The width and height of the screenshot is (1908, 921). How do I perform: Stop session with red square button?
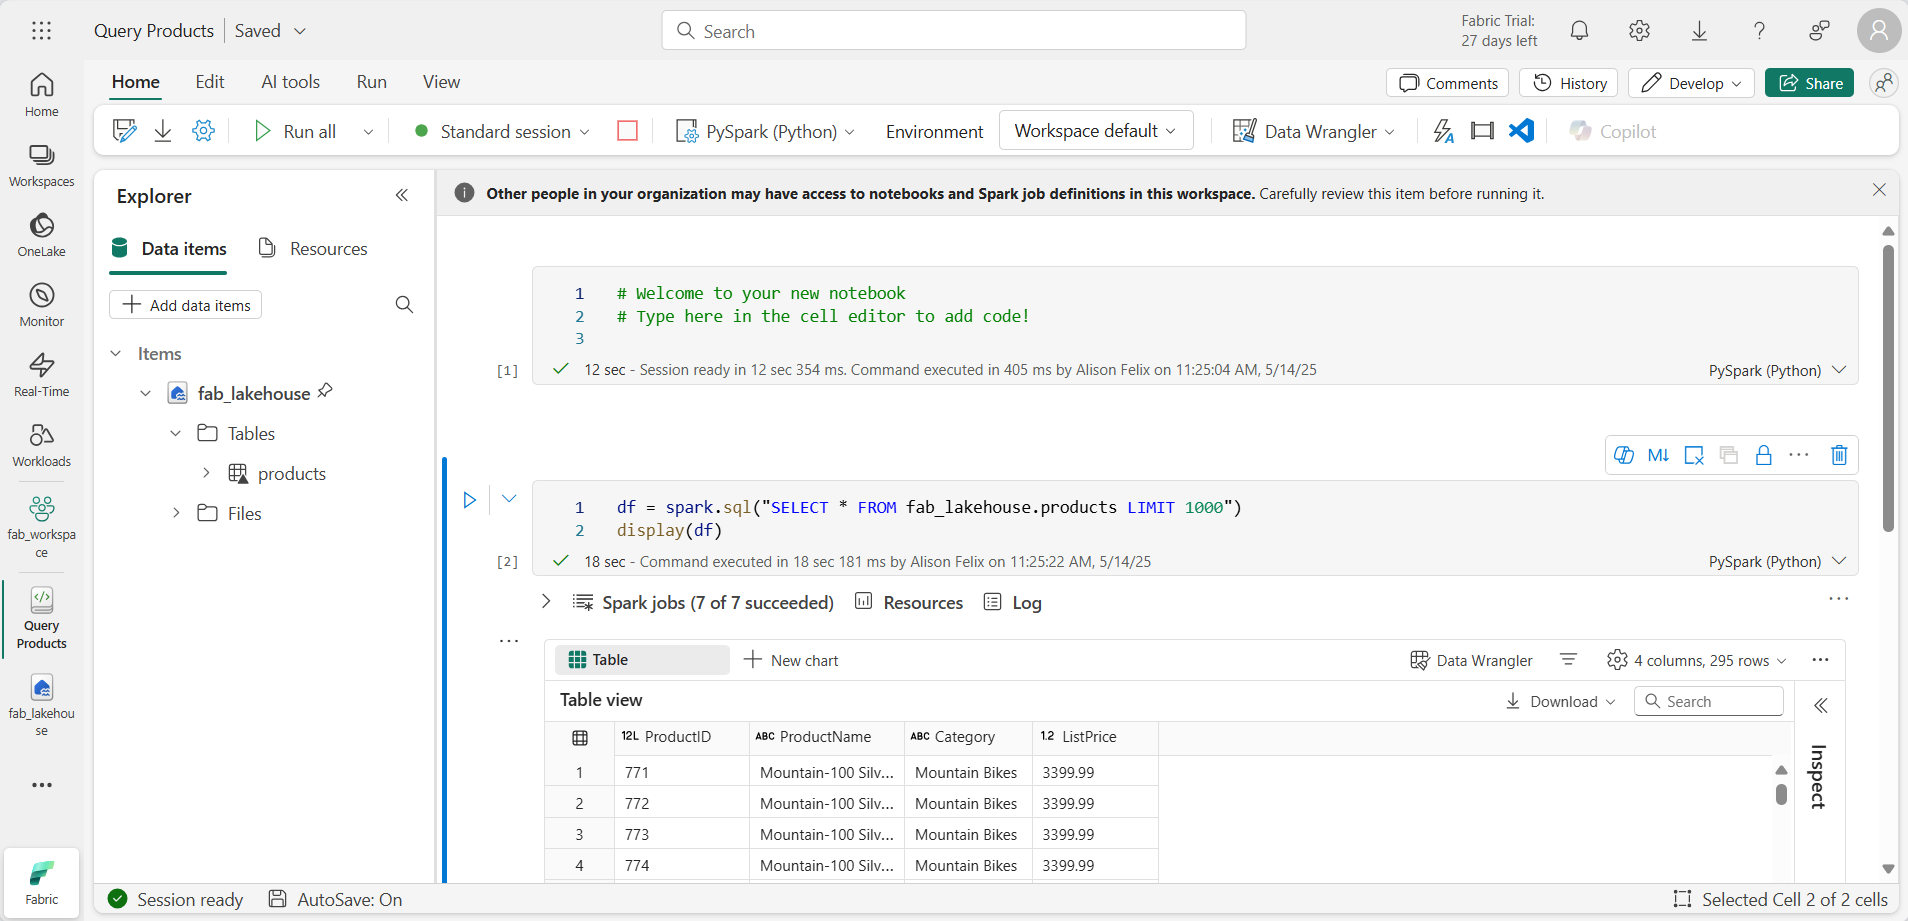pyautogui.click(x=628, y=131)
